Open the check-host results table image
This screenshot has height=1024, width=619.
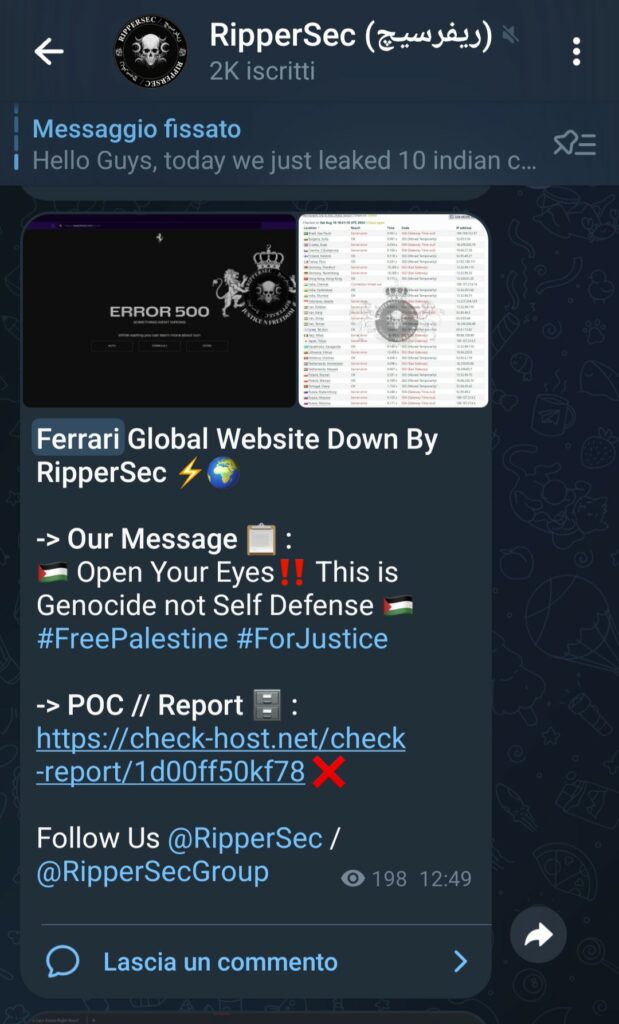point(394,311)
